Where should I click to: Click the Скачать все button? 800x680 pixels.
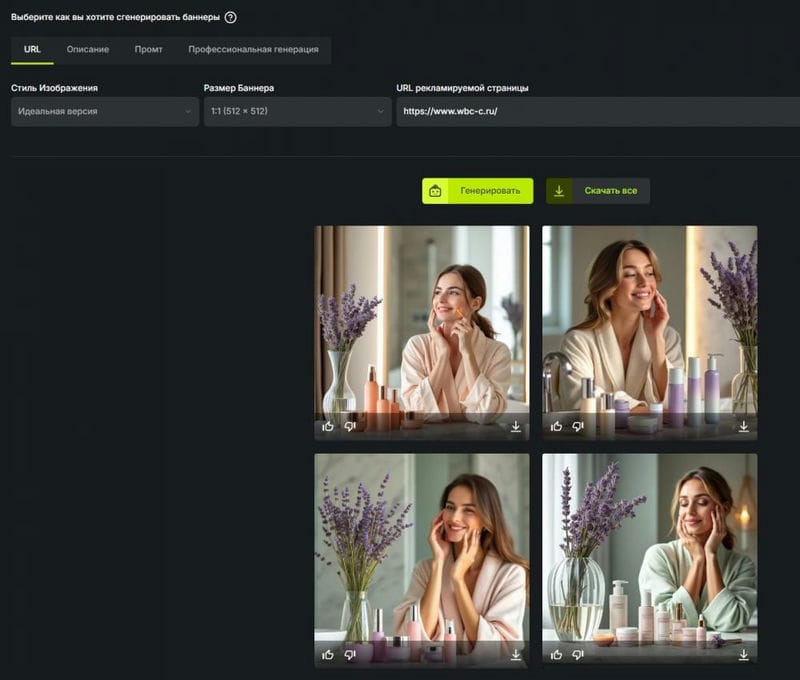coord(597,191)
